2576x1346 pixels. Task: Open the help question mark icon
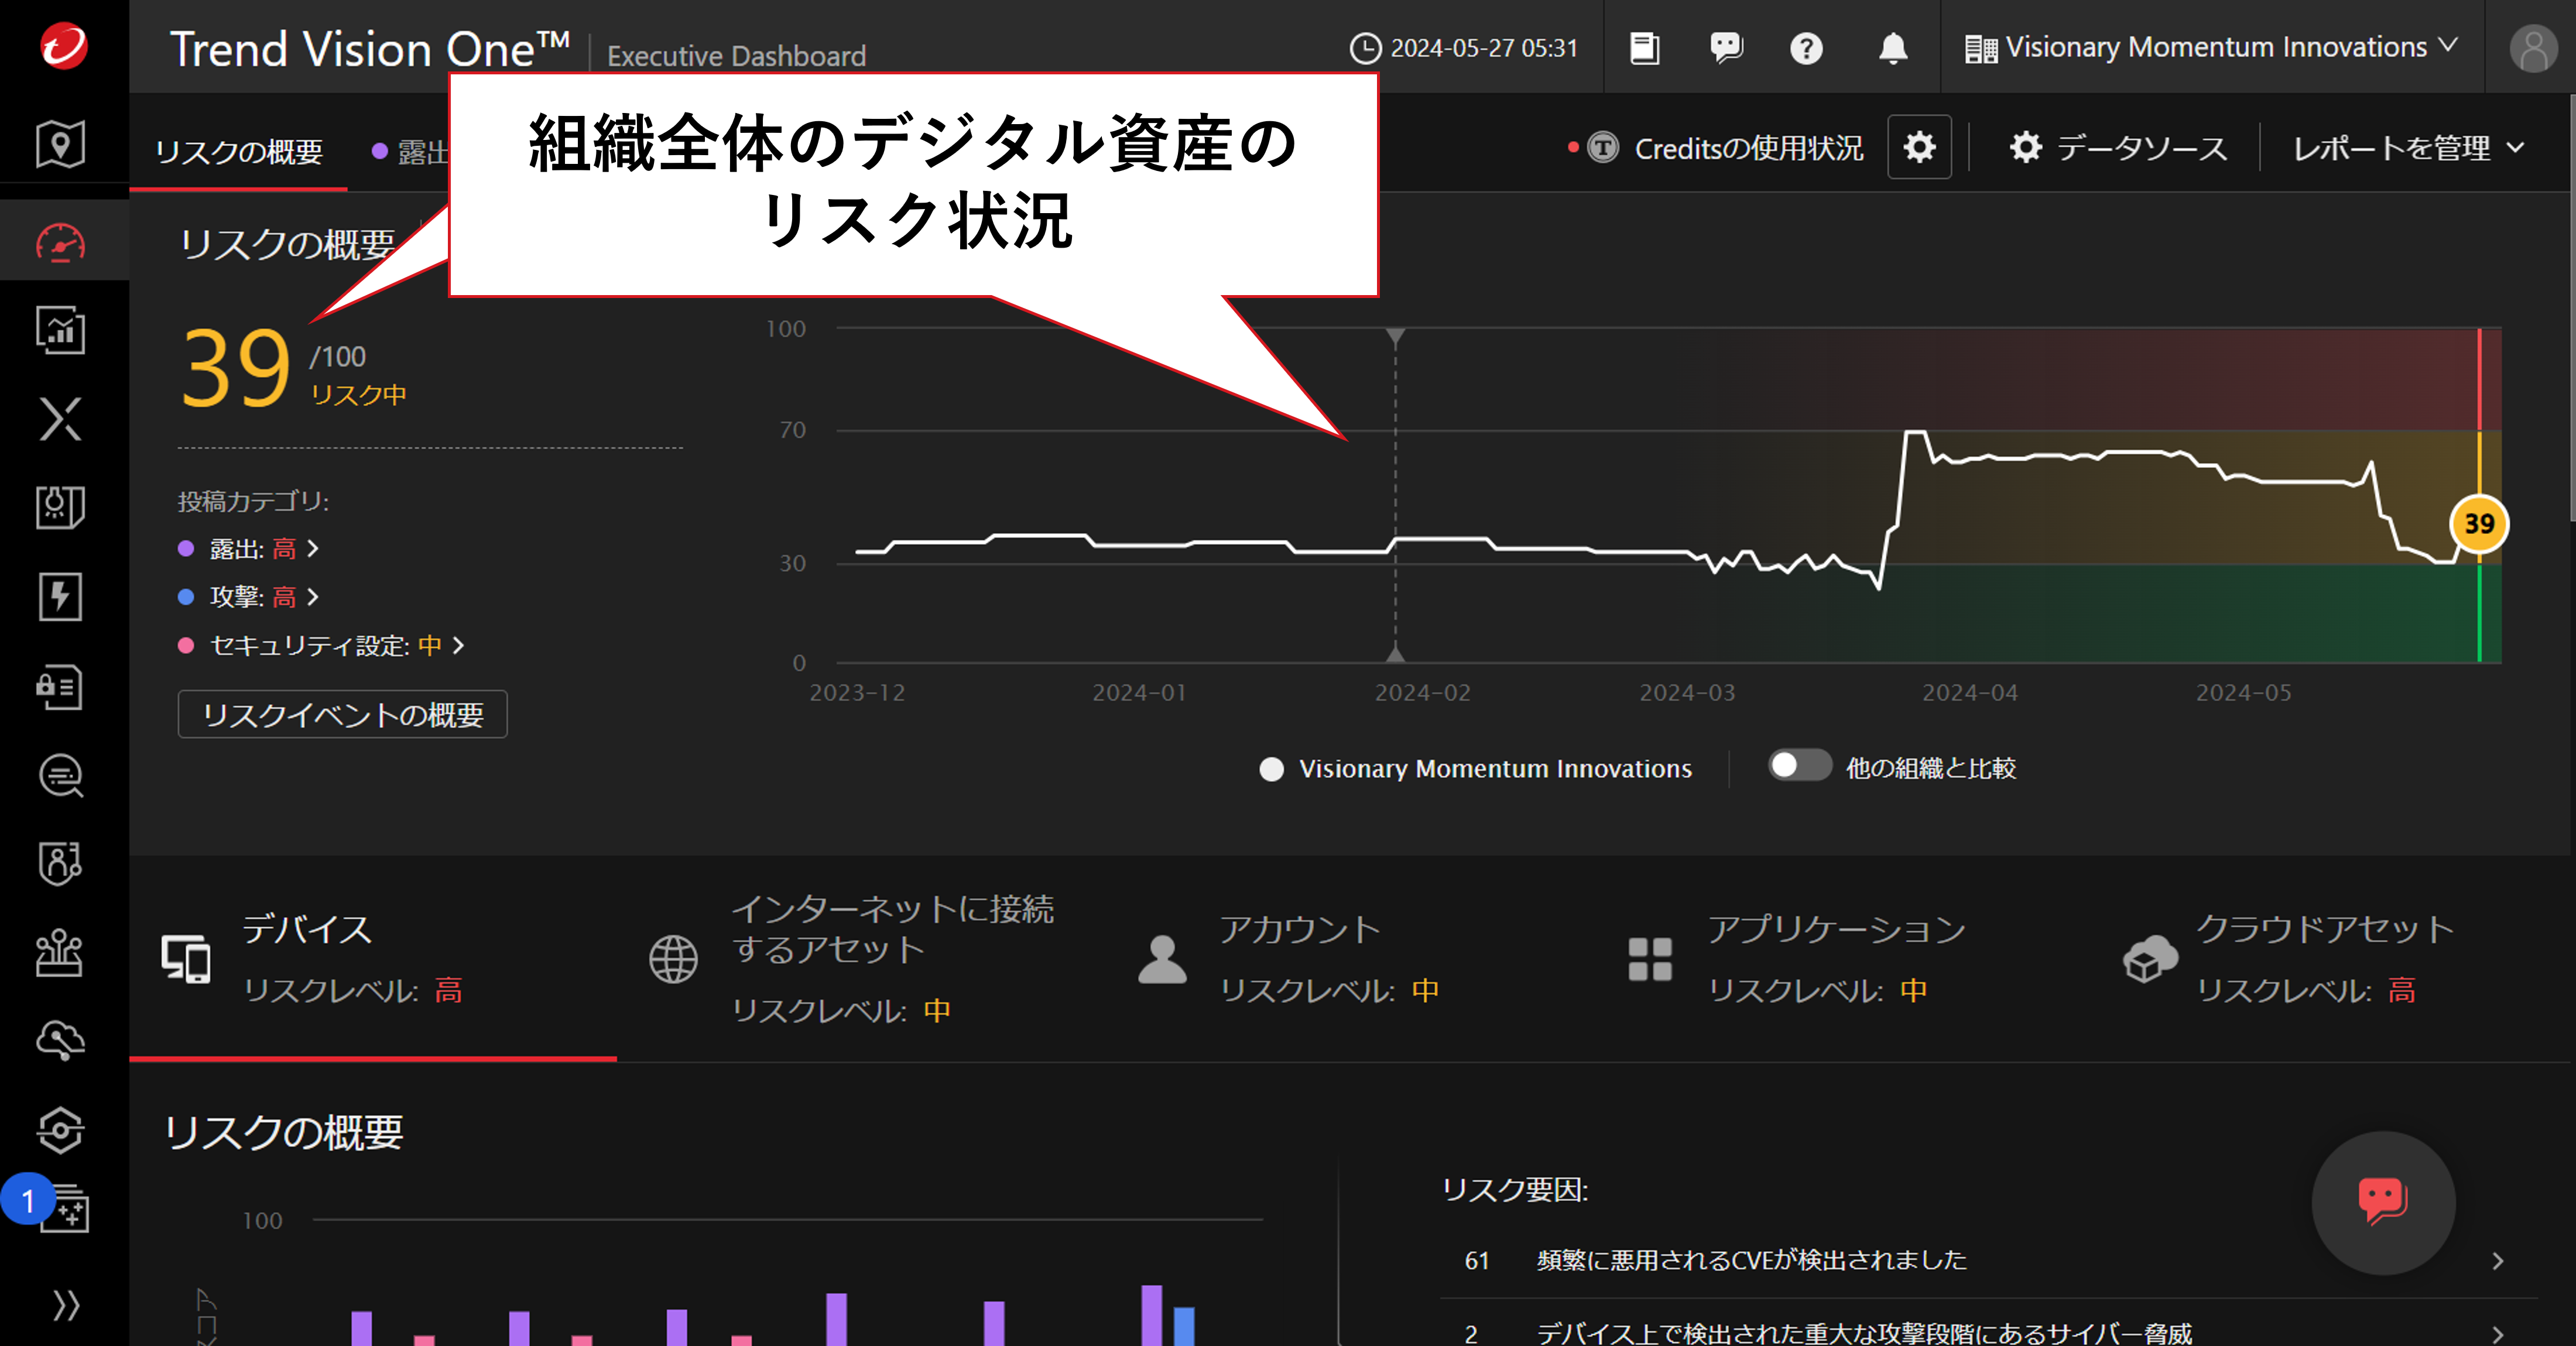tap(1806, 48)
